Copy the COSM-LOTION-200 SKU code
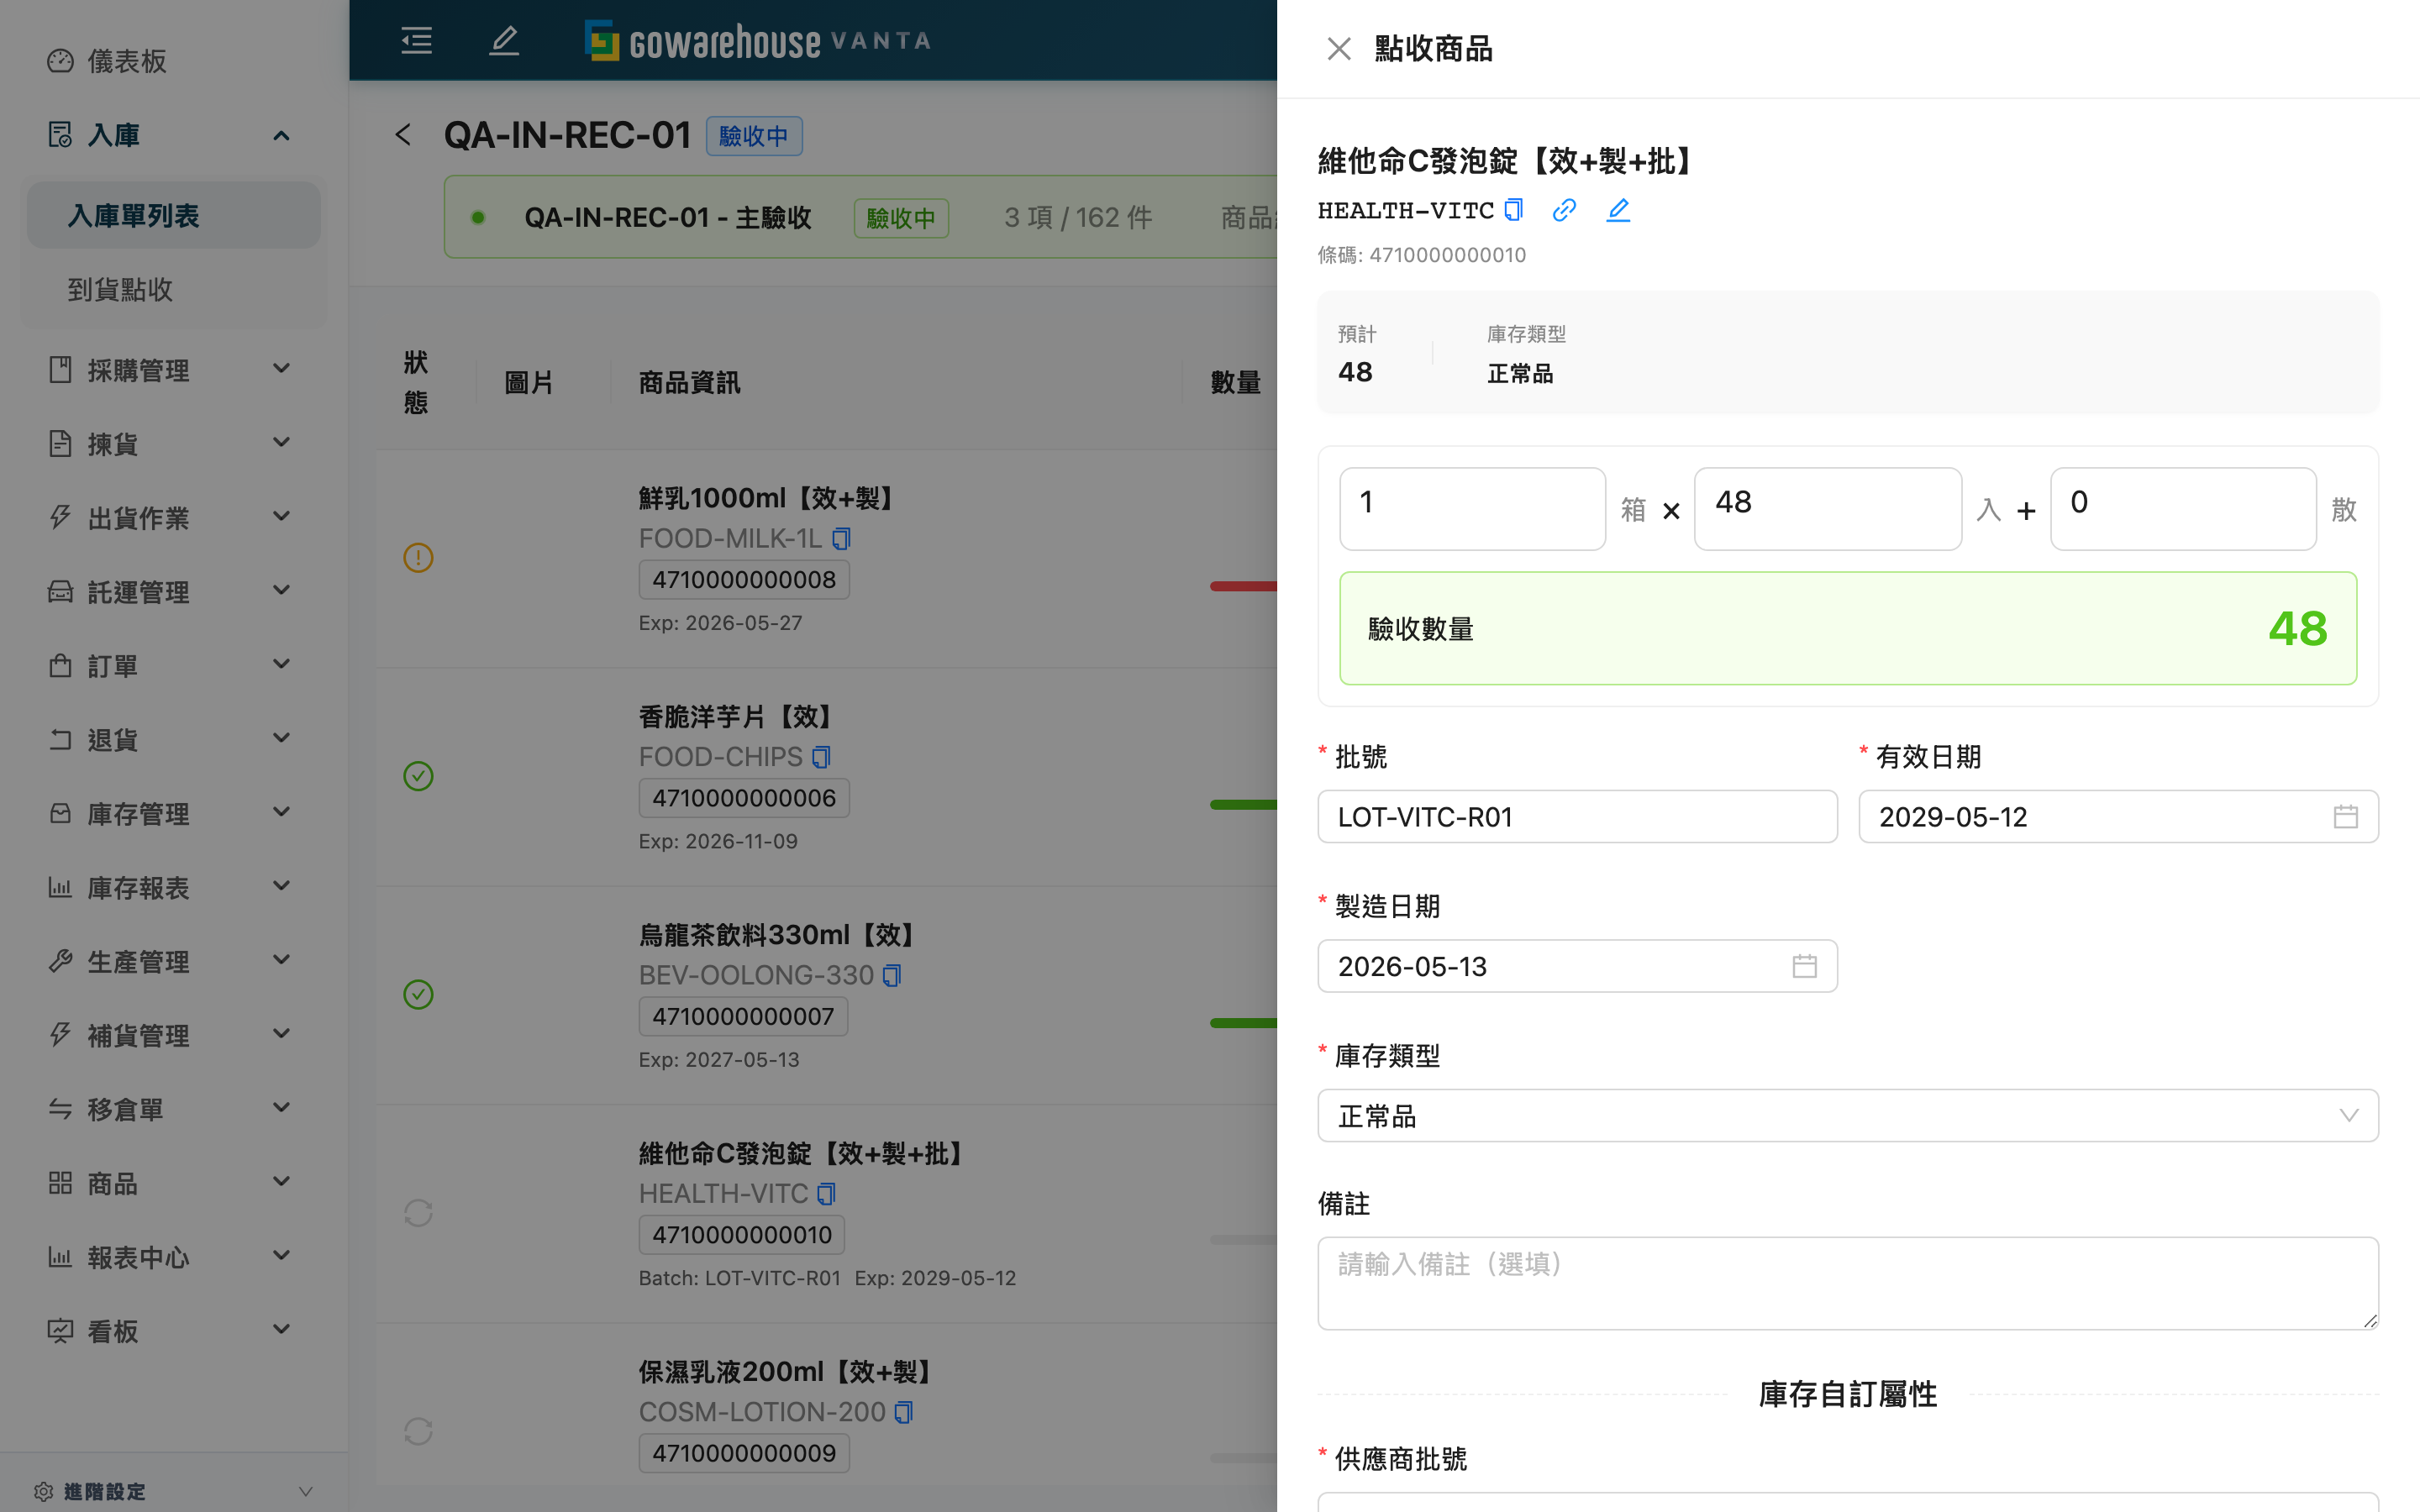The height and width of the screenshot is (1512, 2420). click(904, 1412)
